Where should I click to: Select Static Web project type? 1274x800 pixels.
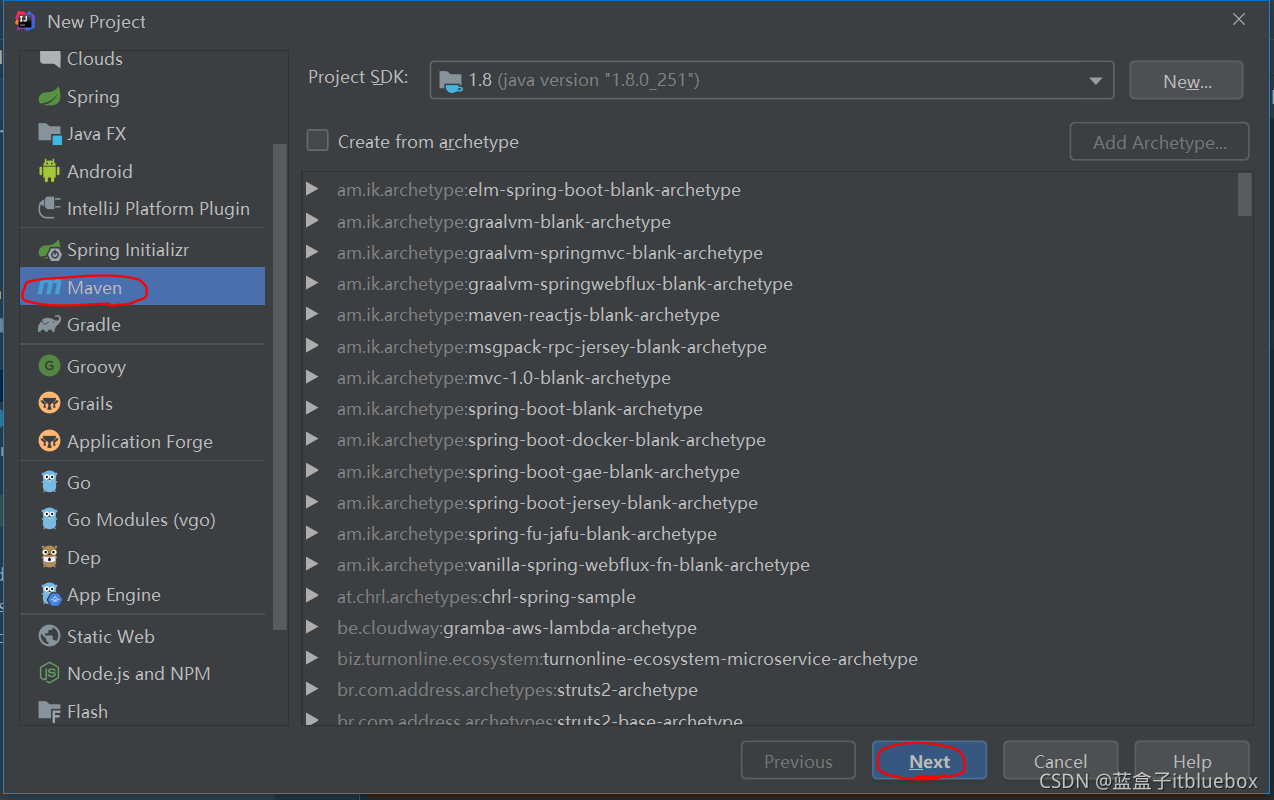click(143, 636)
